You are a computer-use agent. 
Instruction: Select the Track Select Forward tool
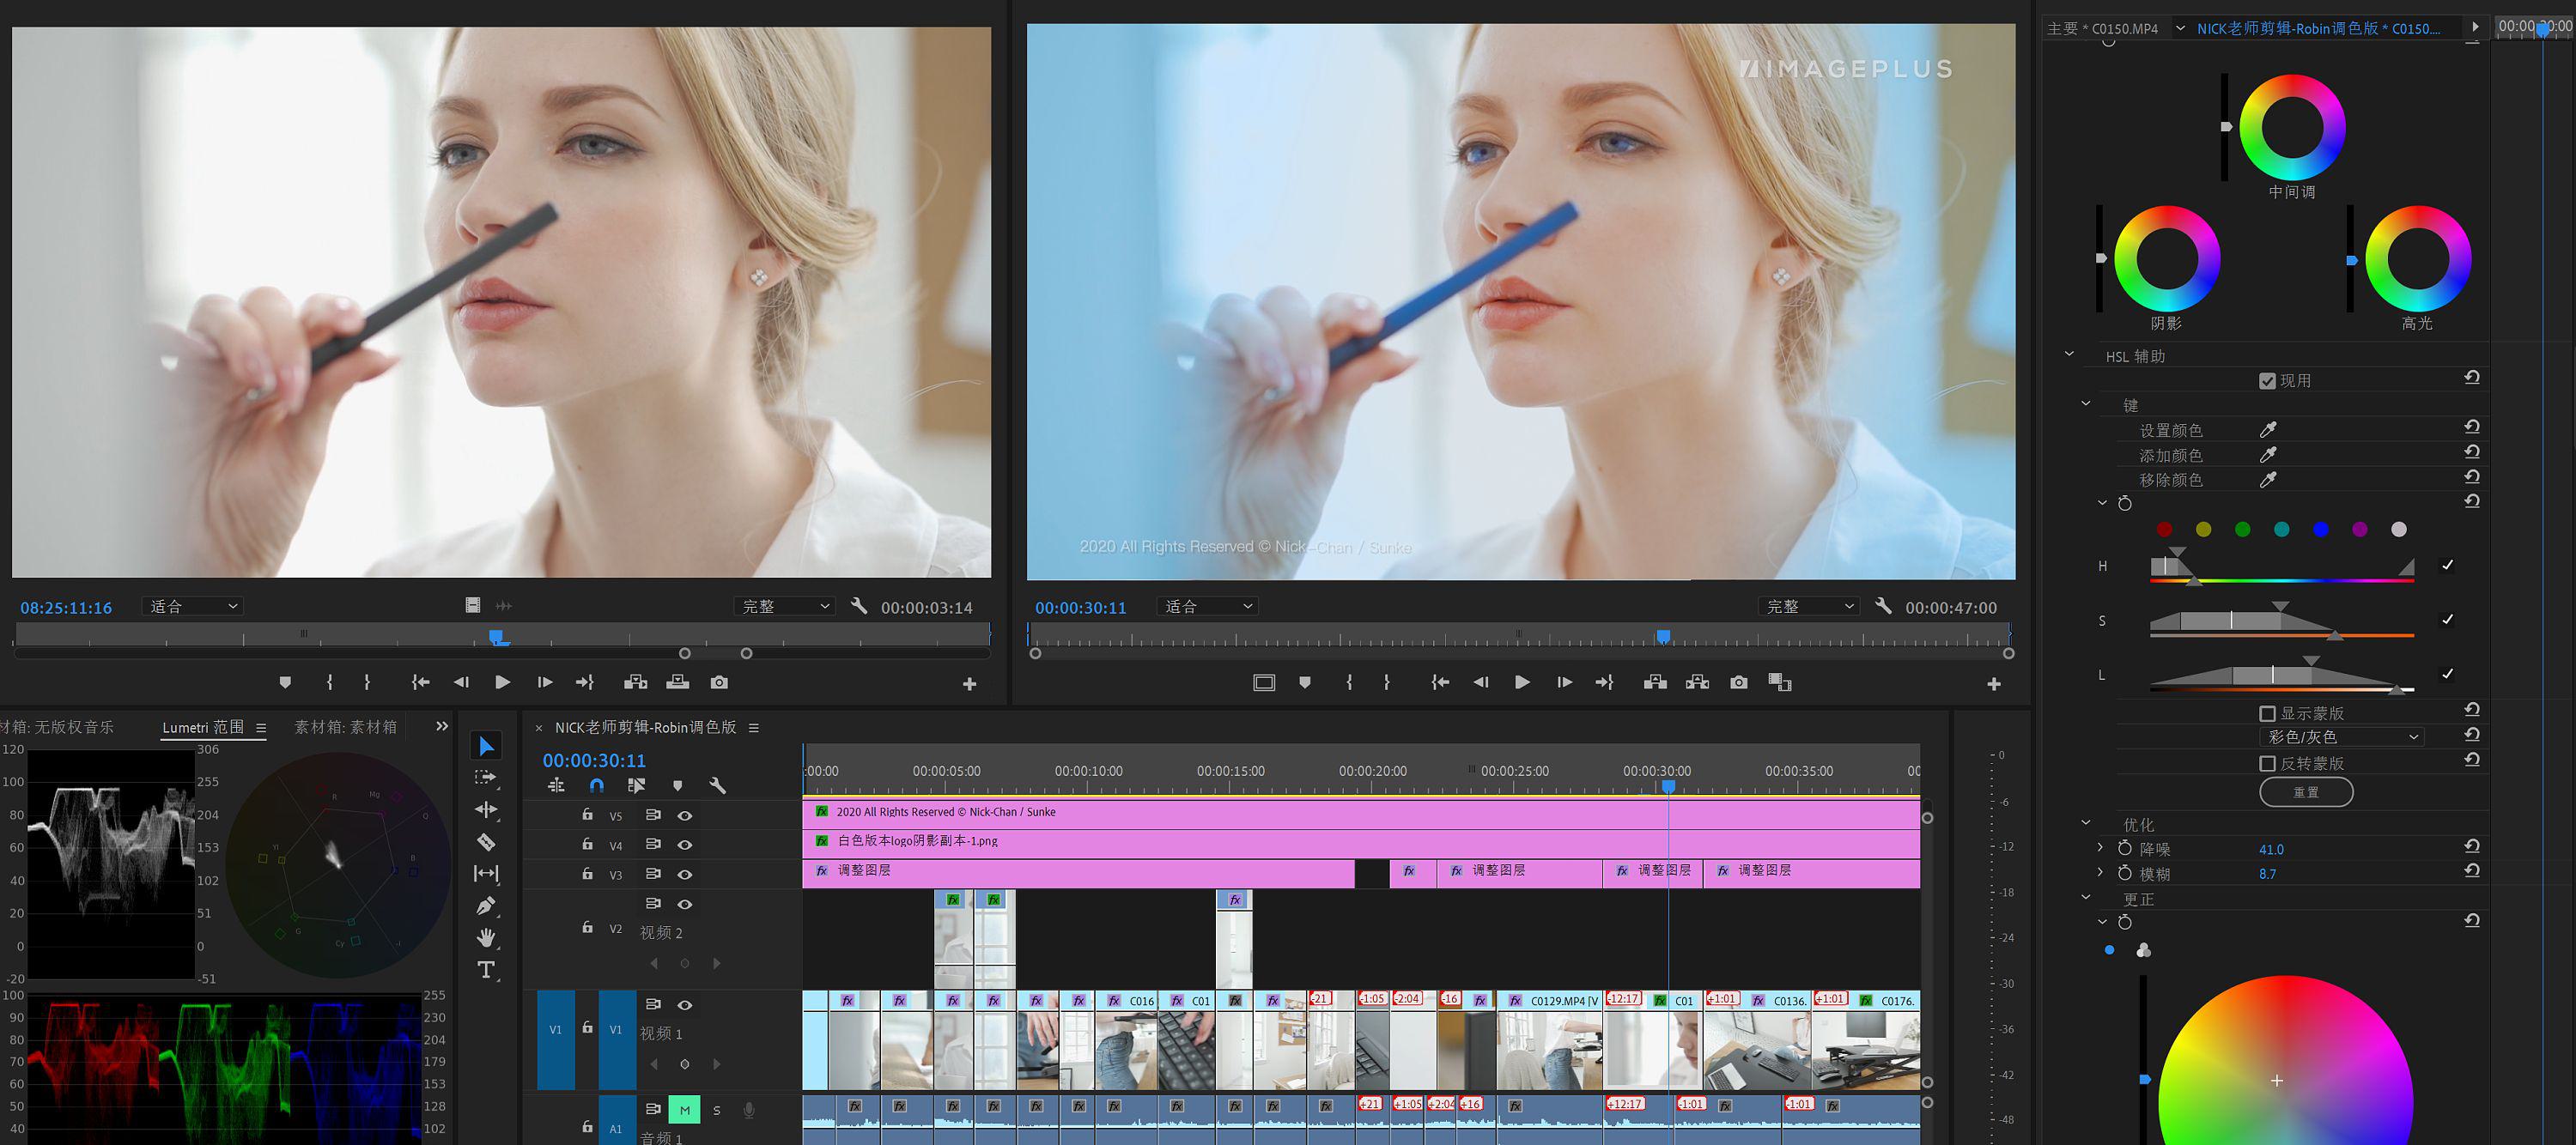pos(486,777)
